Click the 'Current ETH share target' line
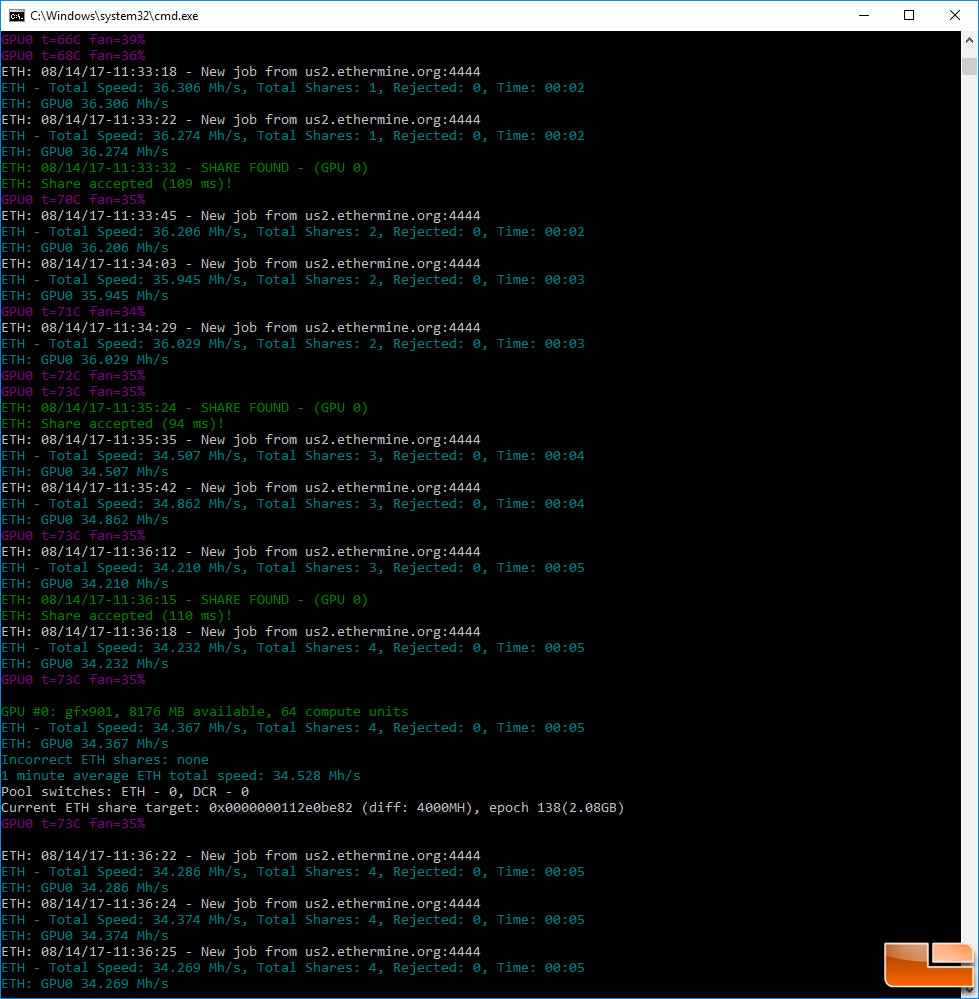Image resolution: width=979 pixels, height=999 pixels. pyautogui.click(x=313, y=807)
